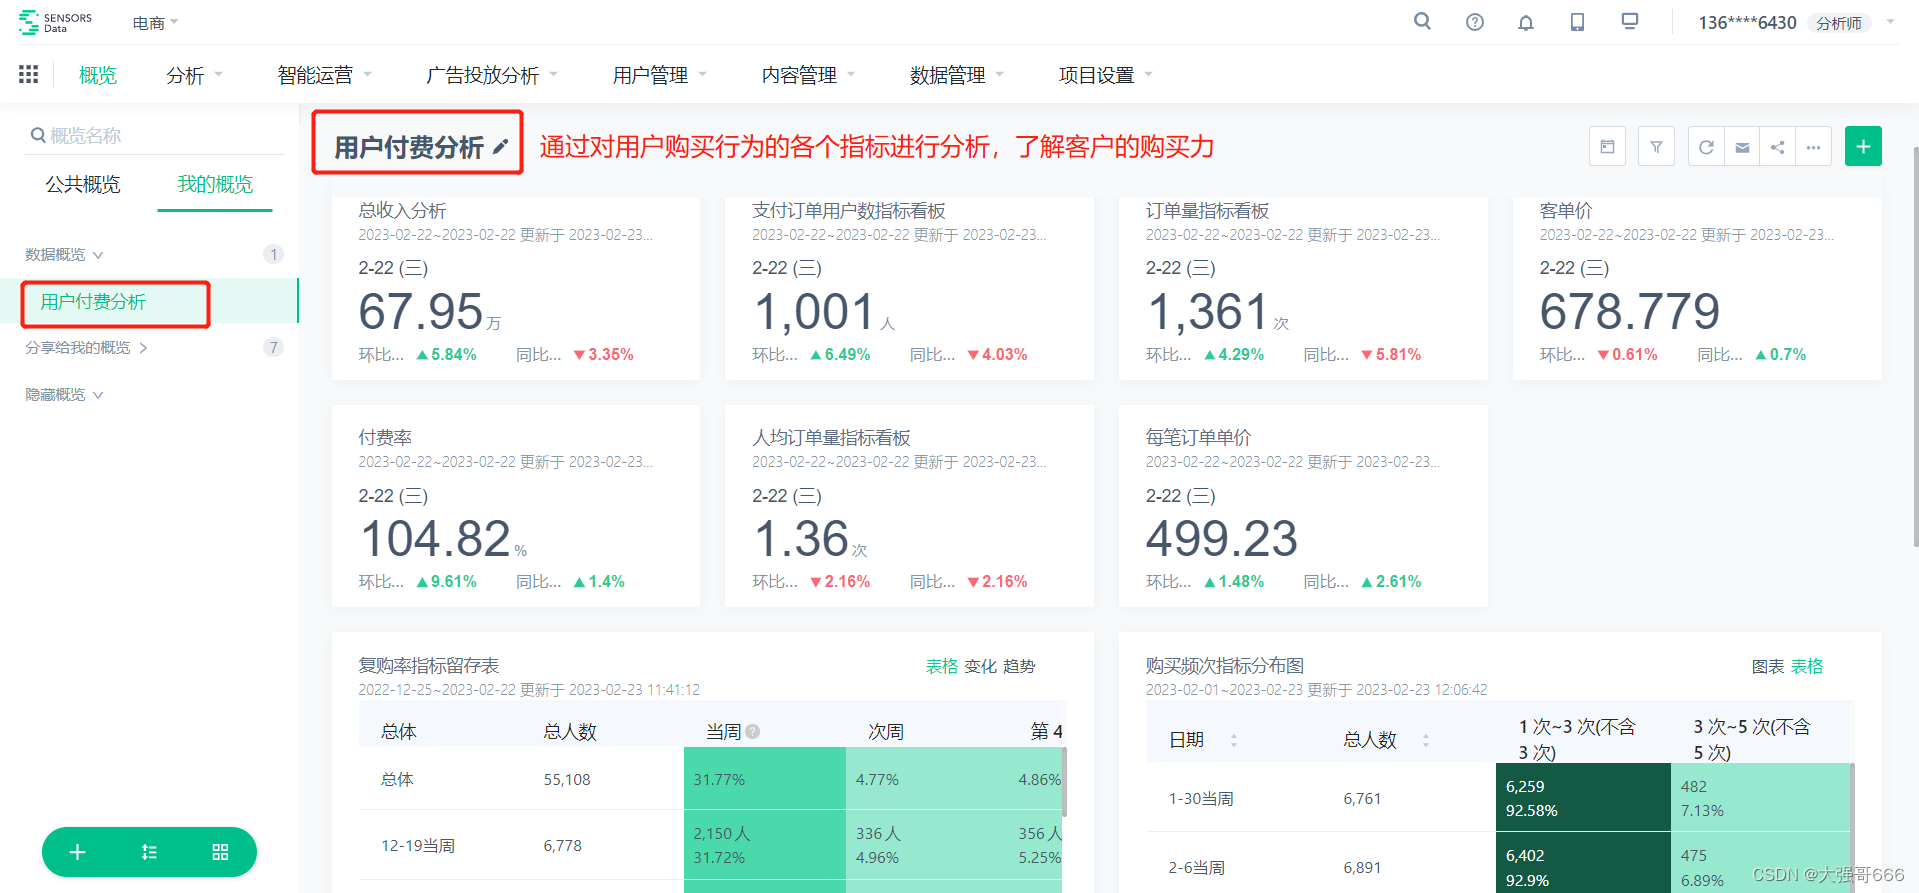
Task: Open the more options ellipsis icon
Action: 1813,147
